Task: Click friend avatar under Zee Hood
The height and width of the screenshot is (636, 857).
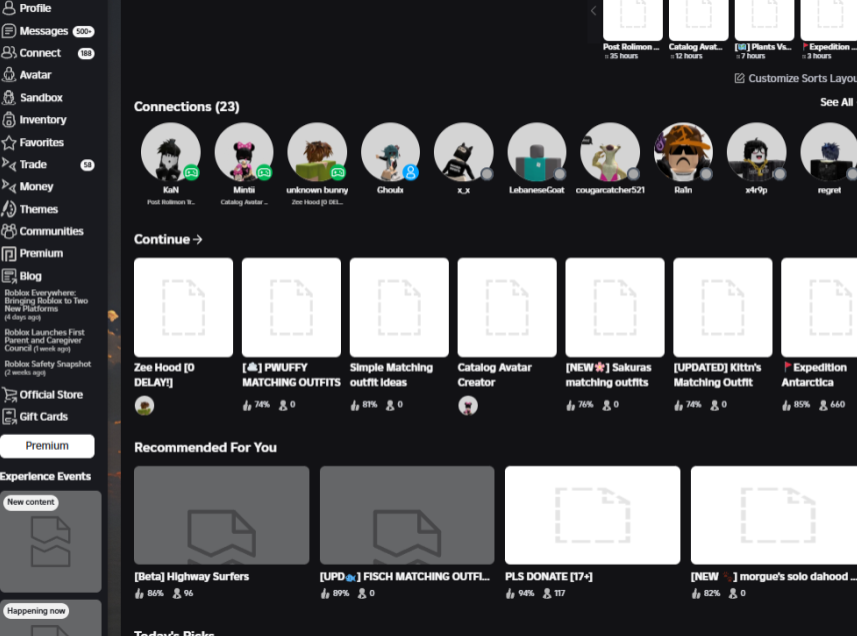Action: [144, 405]
